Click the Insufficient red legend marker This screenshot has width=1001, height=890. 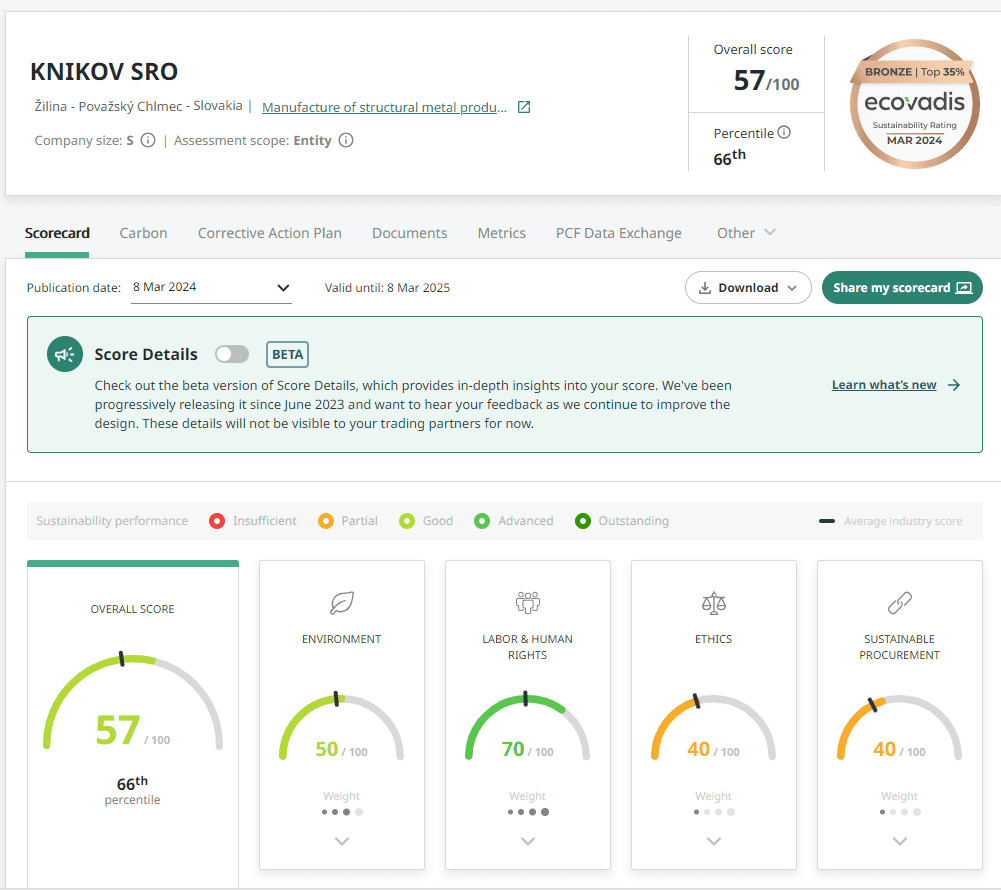pyautogui.click(x=217, y=521)
